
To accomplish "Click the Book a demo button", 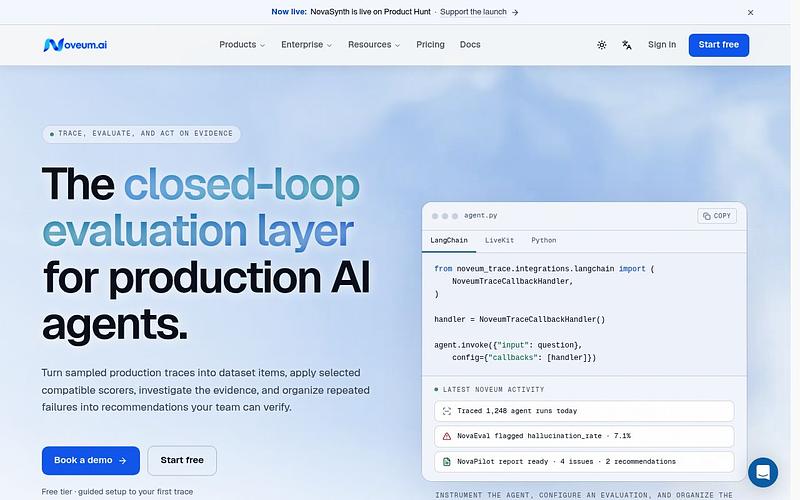I will point(91,460).
